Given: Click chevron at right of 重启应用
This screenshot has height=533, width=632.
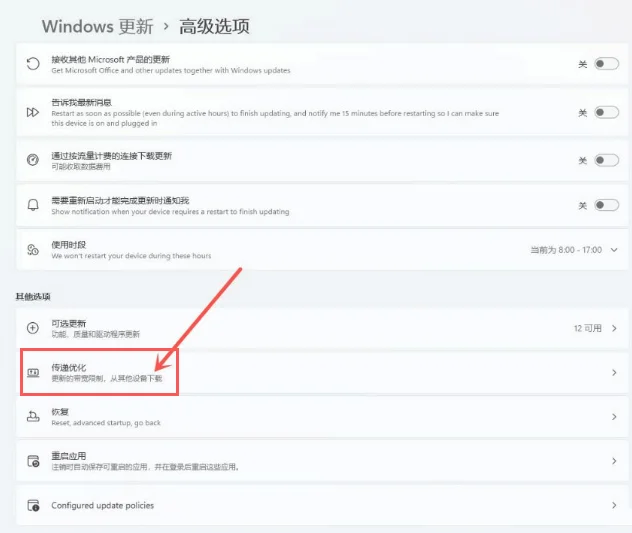Looking at the screenshot, I should click(x=614, y=461).
